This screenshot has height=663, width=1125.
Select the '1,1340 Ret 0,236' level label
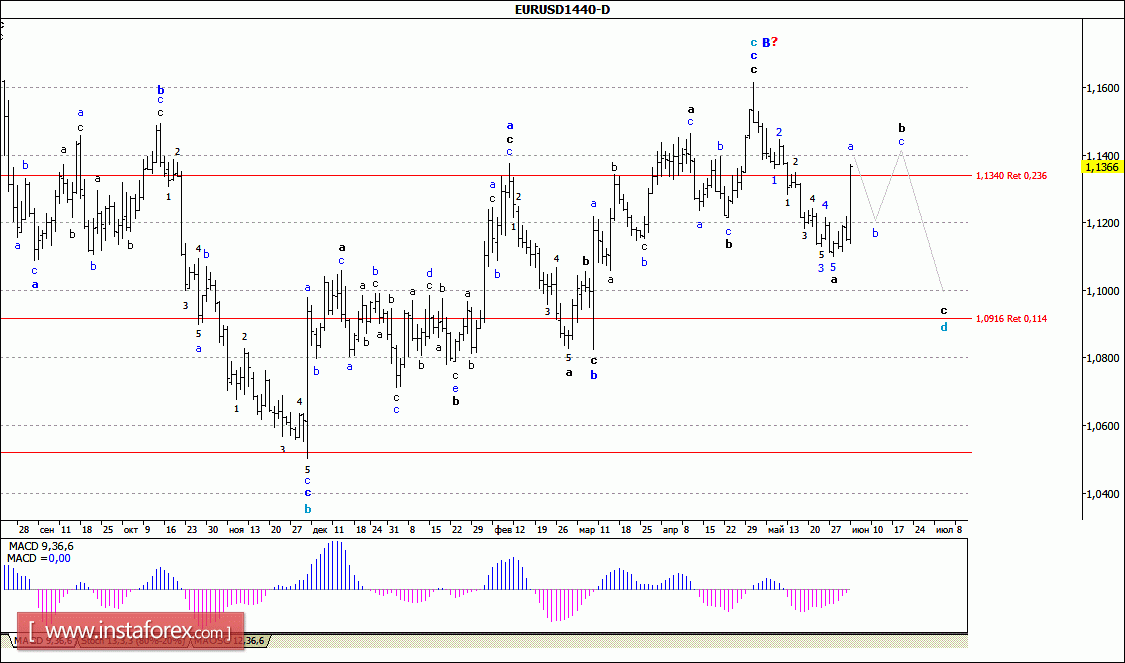(1011, 176)
